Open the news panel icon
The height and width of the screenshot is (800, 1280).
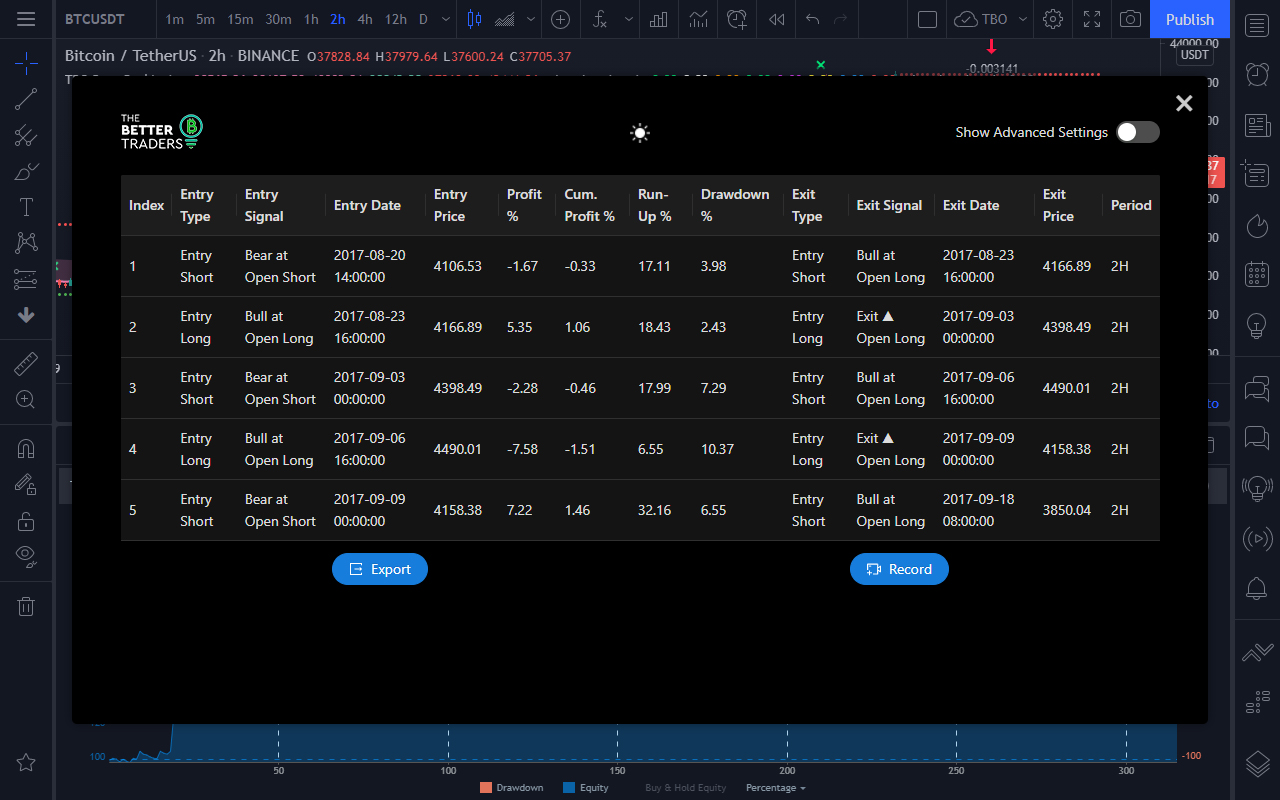pyautogui.click(x=1257, y=125)
